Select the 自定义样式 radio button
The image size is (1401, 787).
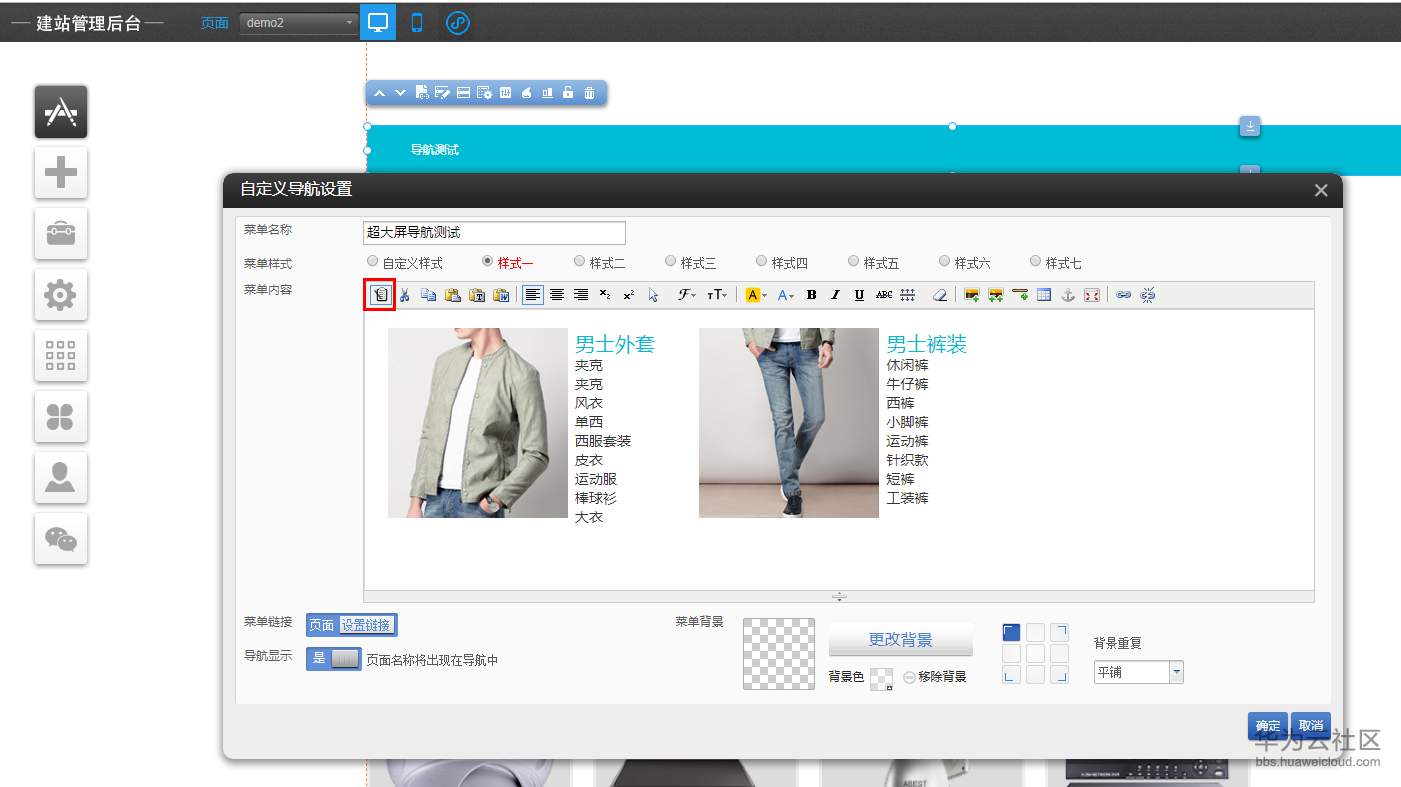[x=373, y=262]
